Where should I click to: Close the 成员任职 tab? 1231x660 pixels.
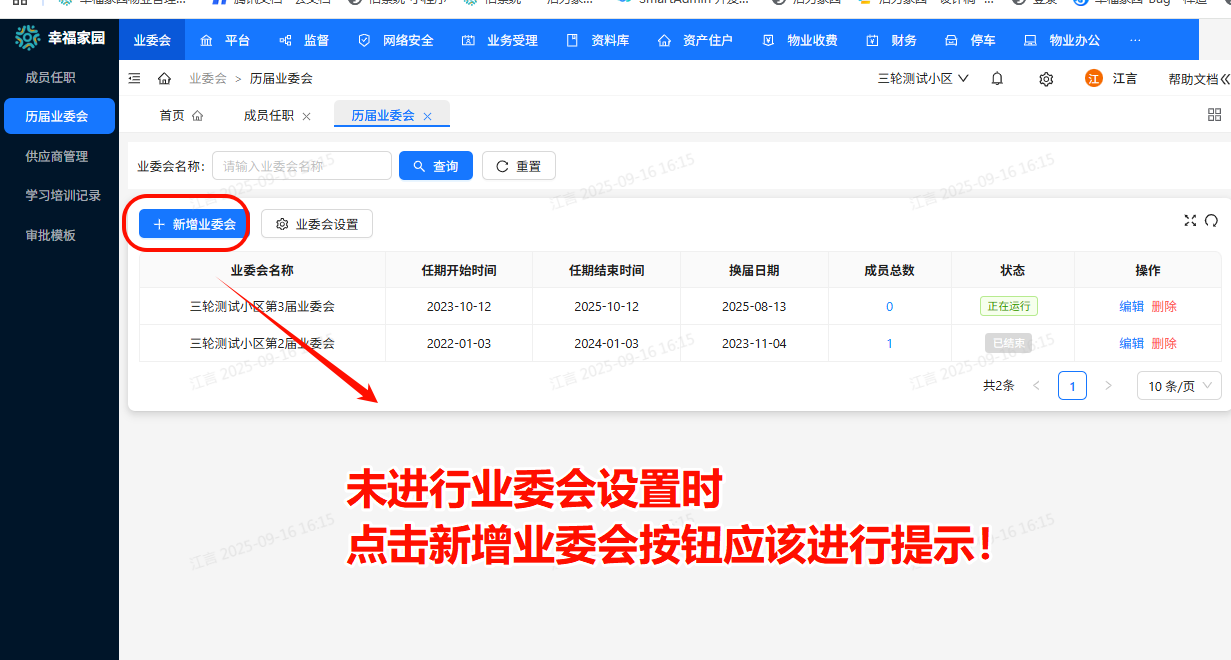click(307, 116)
